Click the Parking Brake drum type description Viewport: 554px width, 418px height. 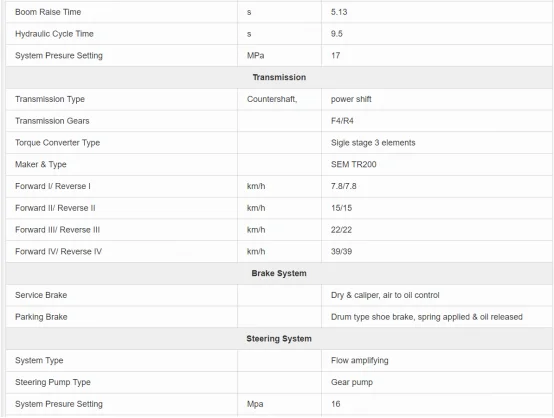pos(427,317)
